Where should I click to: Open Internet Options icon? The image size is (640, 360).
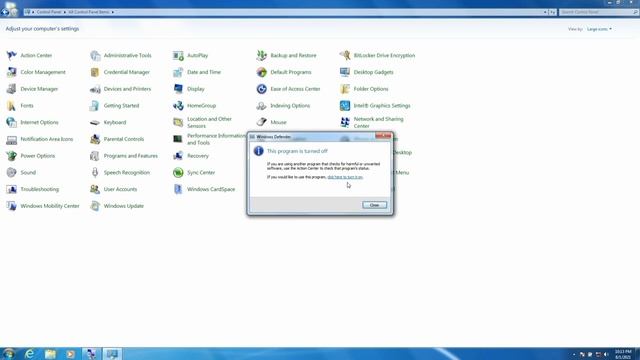click(x=11, y=122)
